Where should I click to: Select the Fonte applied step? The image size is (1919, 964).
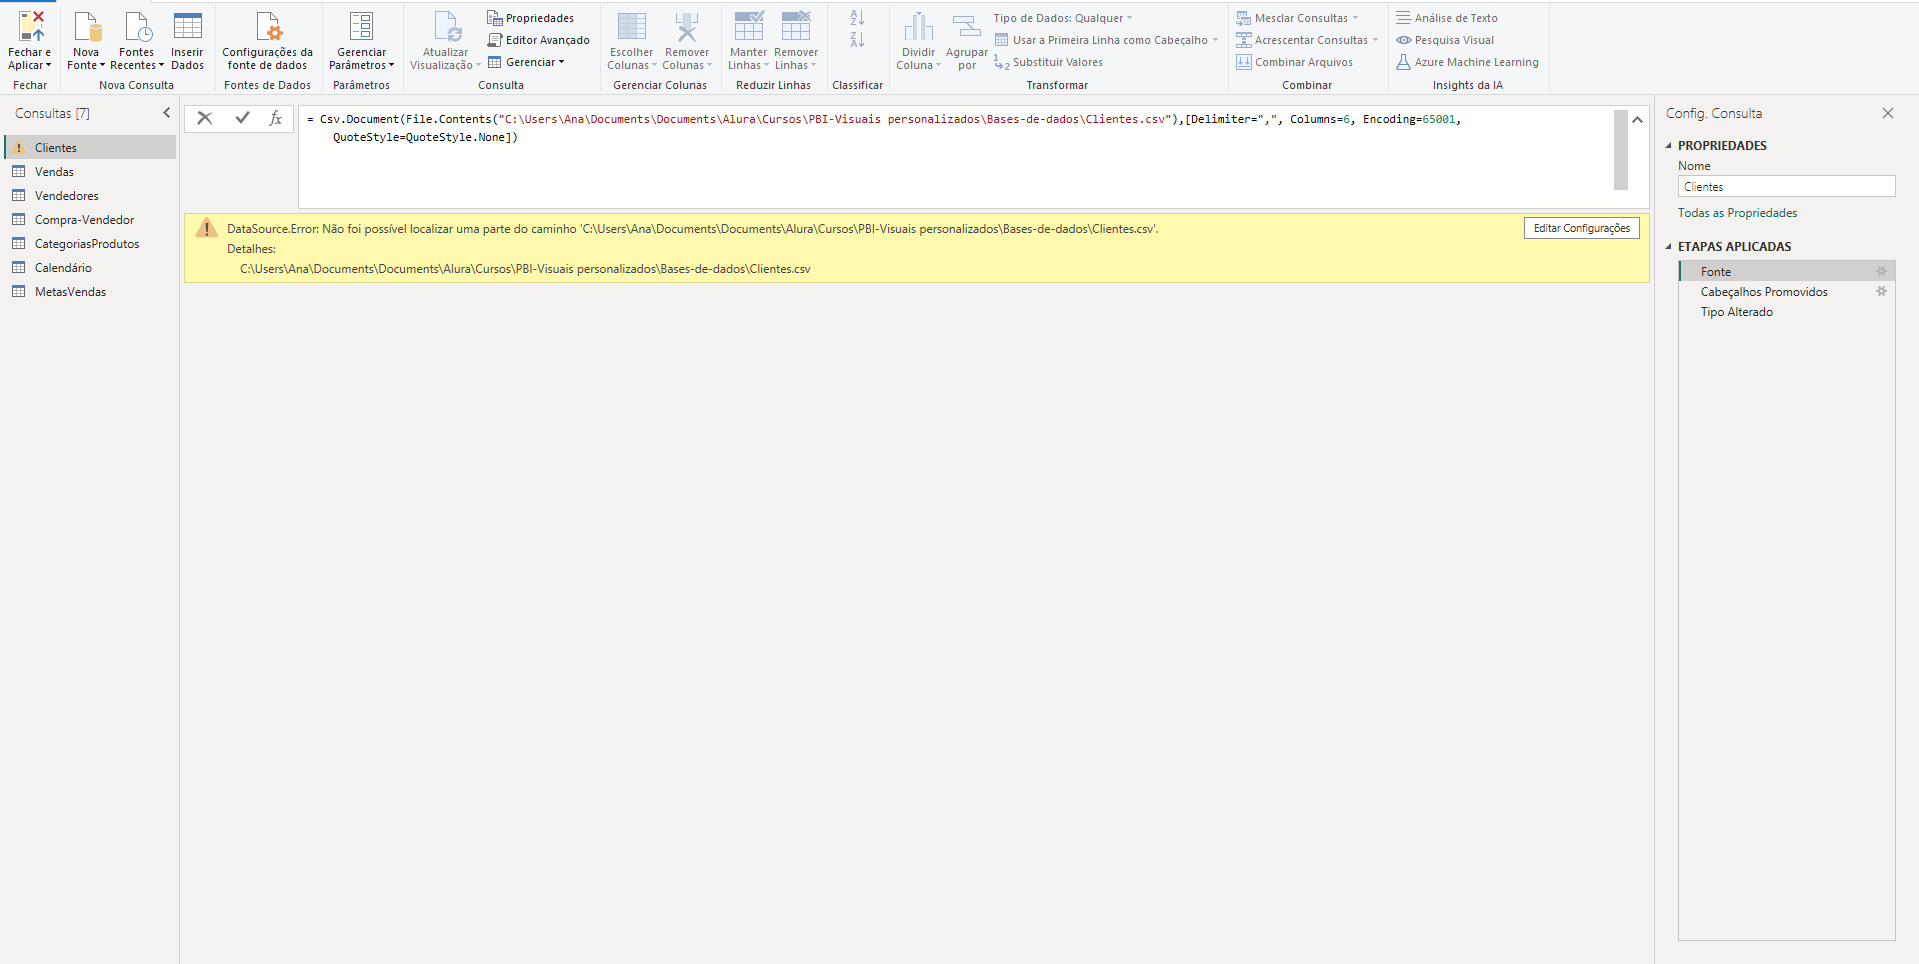tap(1786, 272)
